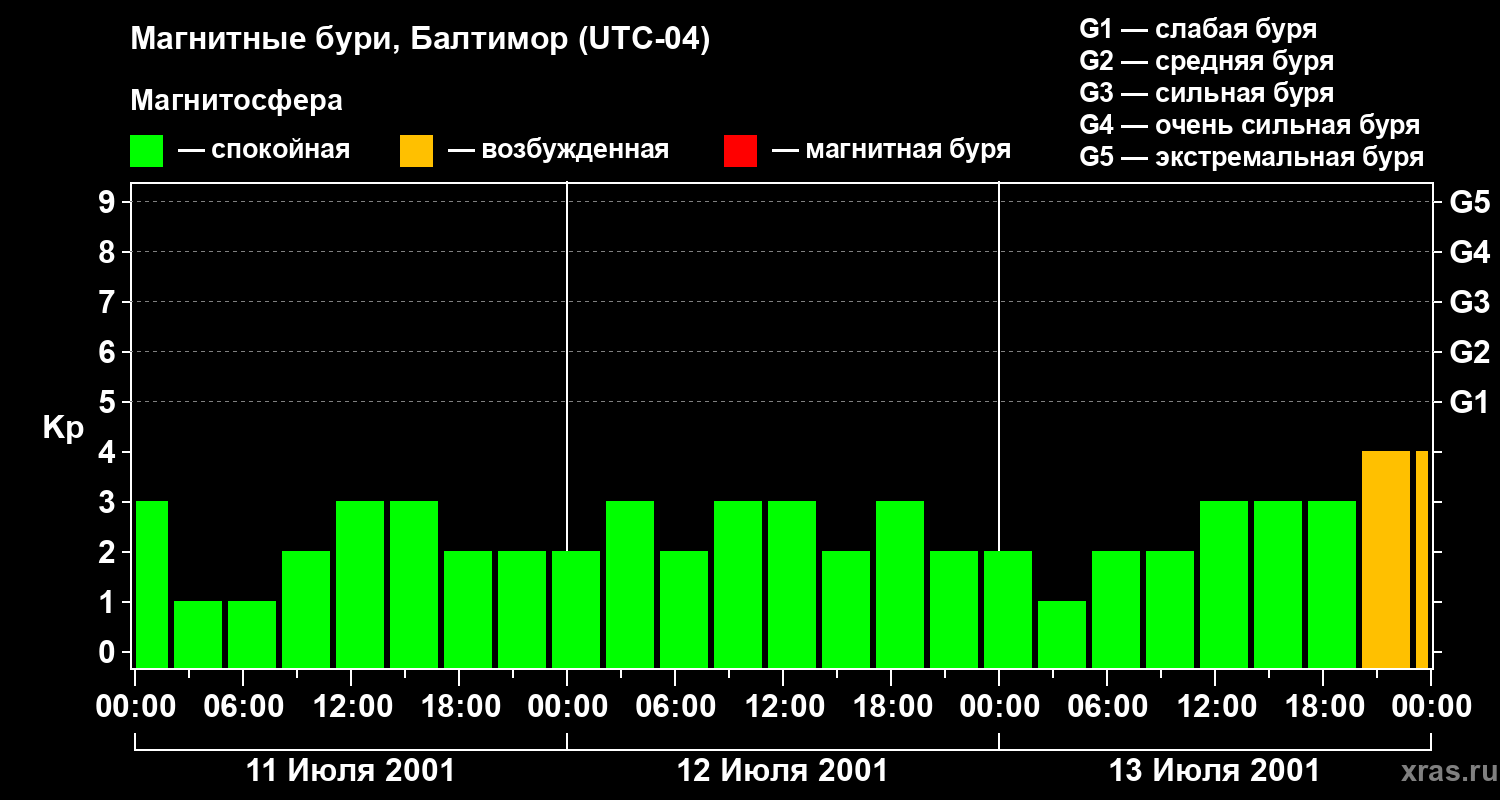Click the wide orange Kp 4 bar on 13 July

[x=1386, y=559]
